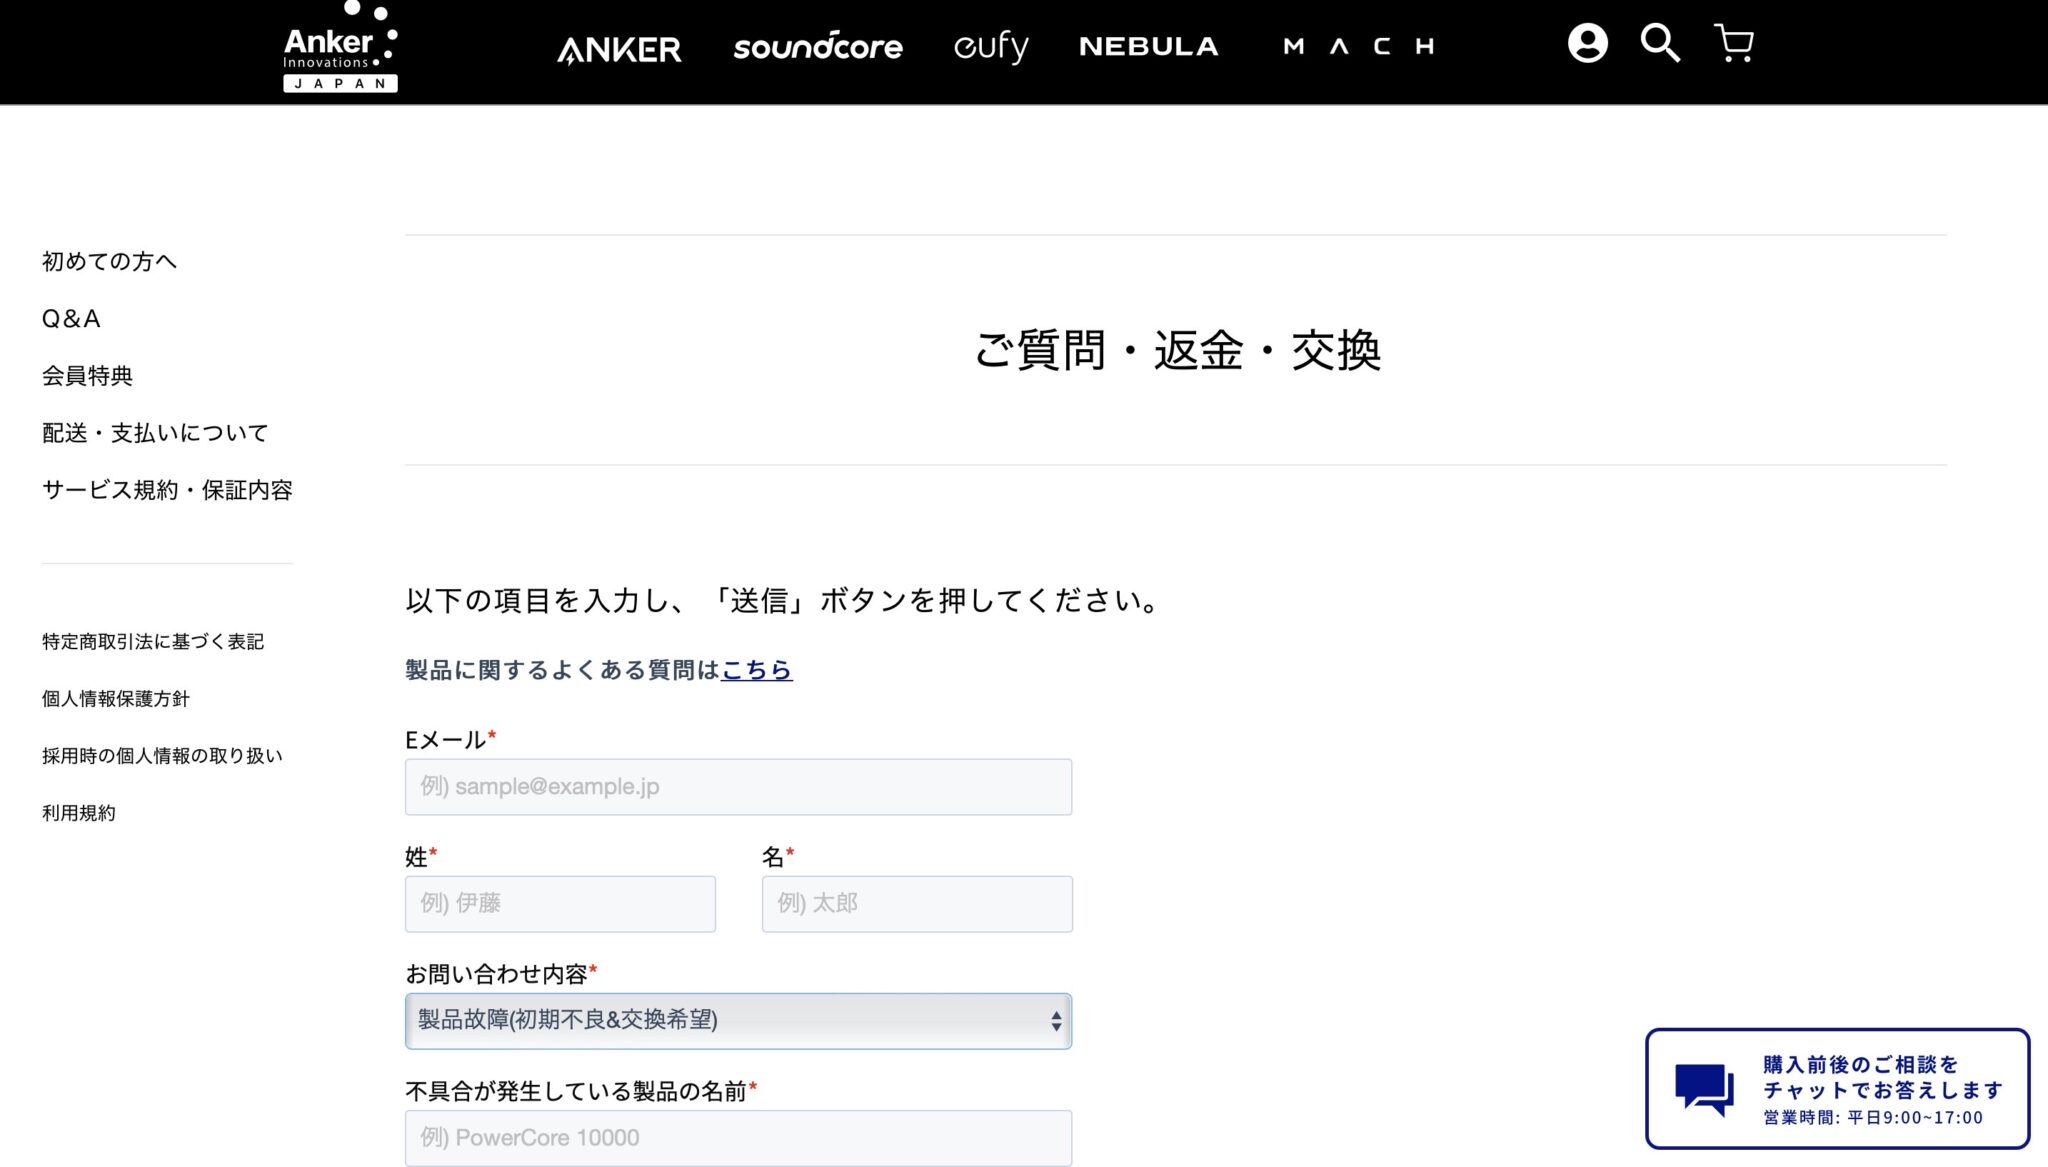2048x1167 pixels.
Task: Focus the faulty product name field
Action: point(738,1137)
